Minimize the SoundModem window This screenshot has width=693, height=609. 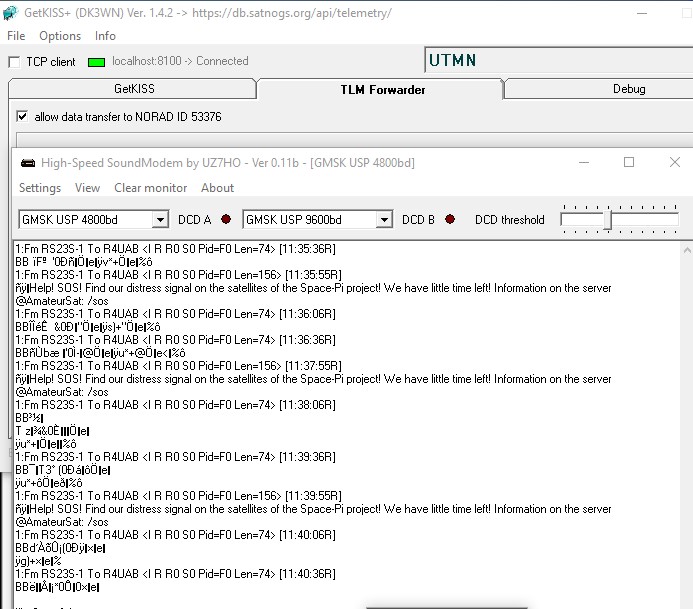pyautogui.click(x=584, y=162)
